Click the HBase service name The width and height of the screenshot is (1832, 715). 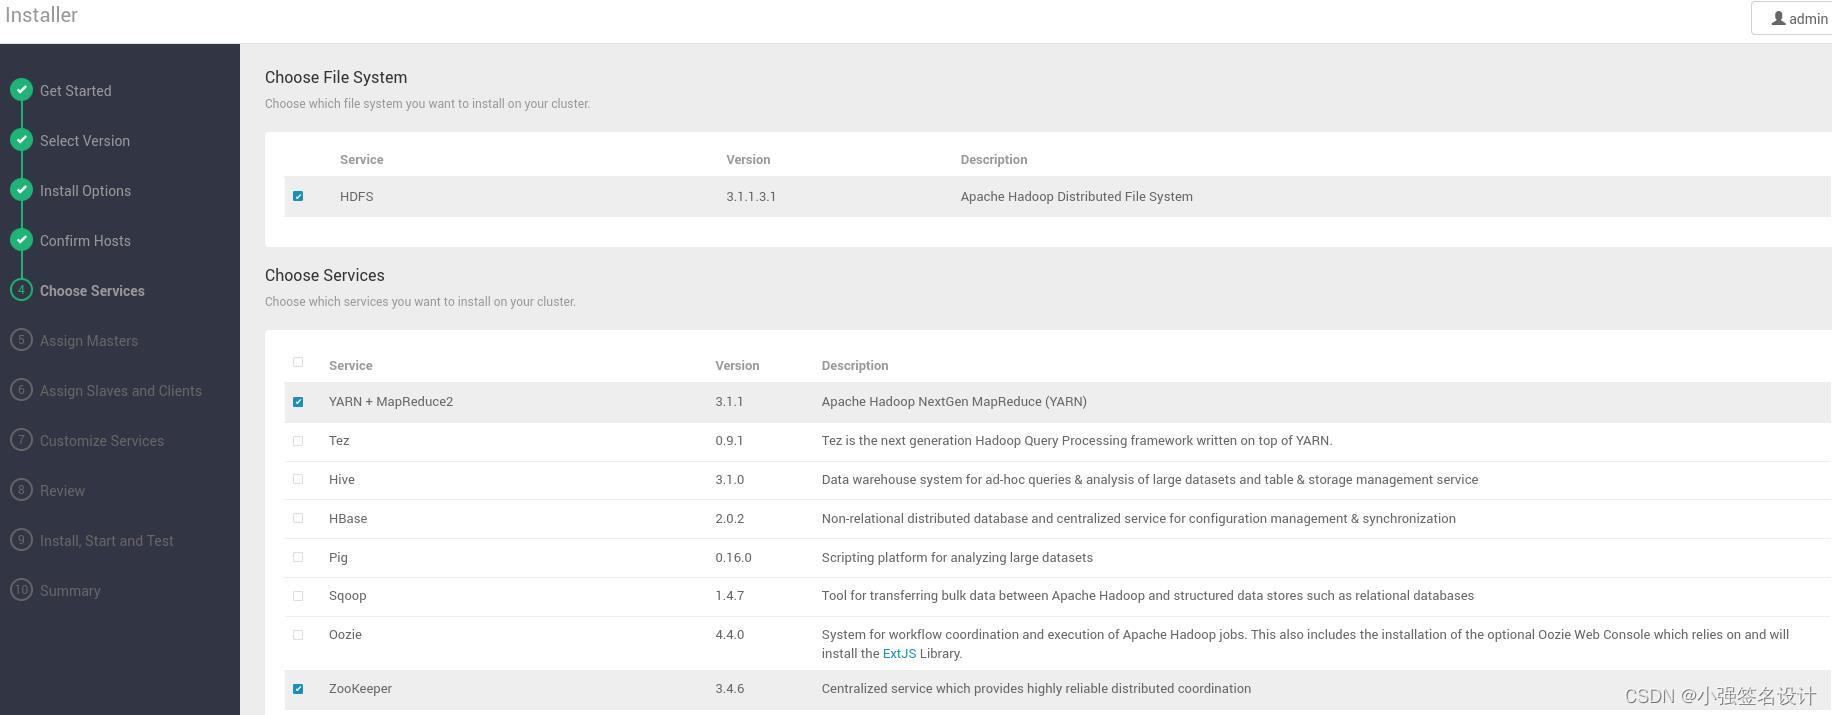point(348,519)
